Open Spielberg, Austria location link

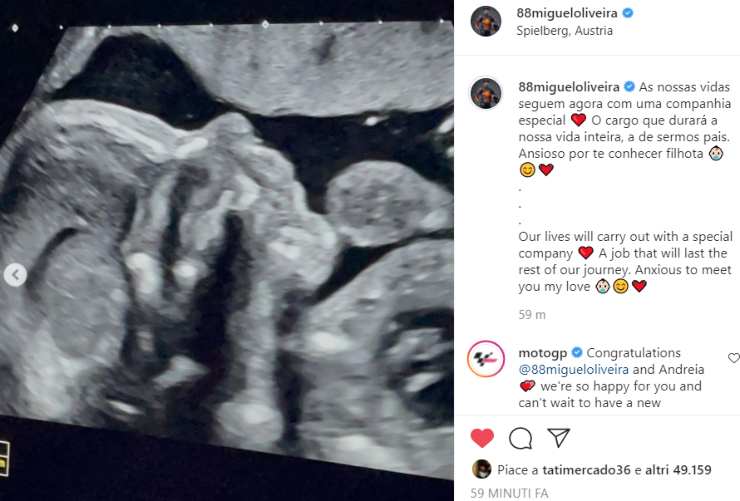click(564, 31)
